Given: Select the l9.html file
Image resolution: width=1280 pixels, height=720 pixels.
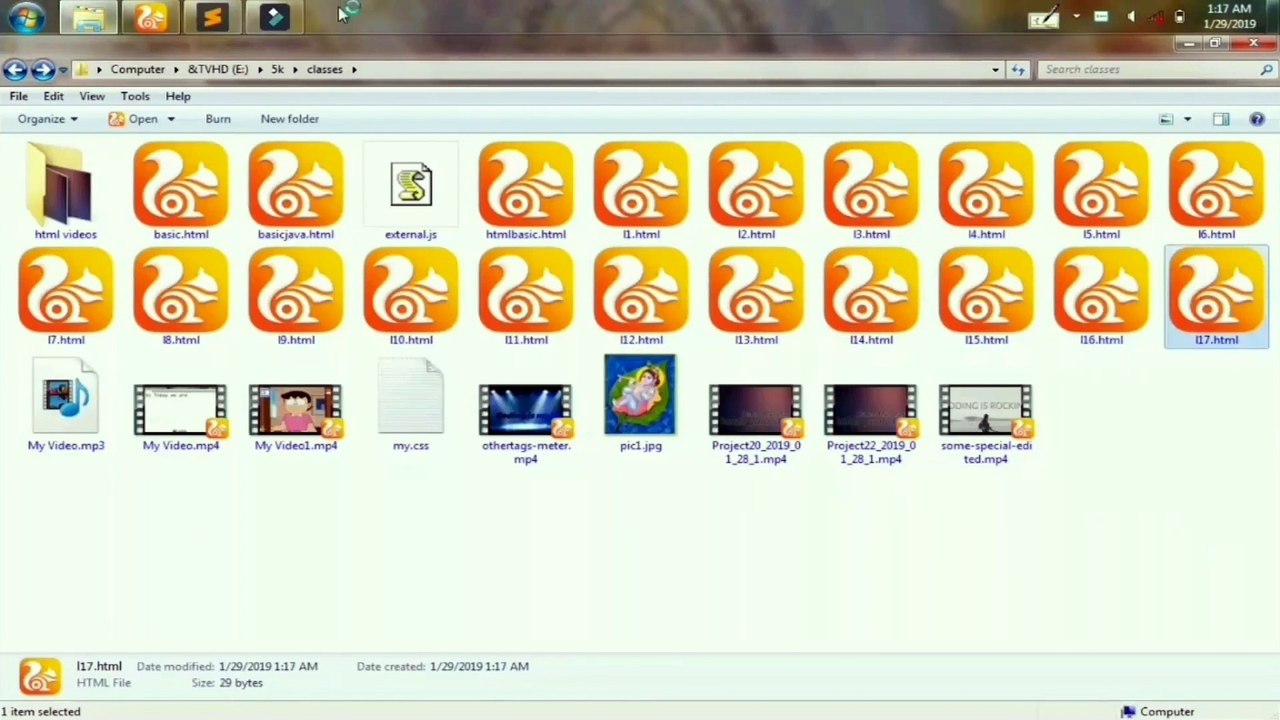Looking at the screenshot, I should (295, 297).
